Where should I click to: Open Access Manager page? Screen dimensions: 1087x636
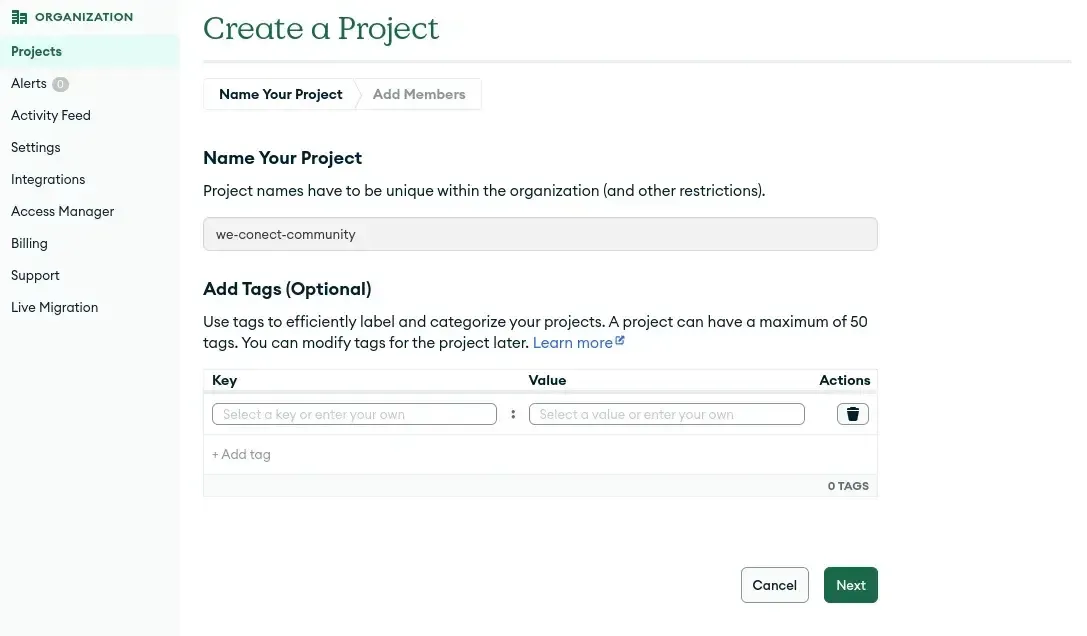[62, 211]
